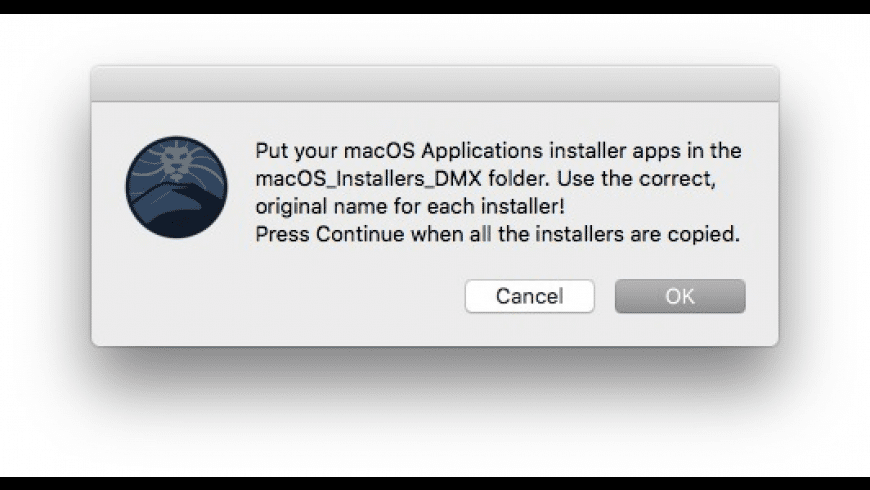
Task: Click white background above the dialog
Action: 434,38
